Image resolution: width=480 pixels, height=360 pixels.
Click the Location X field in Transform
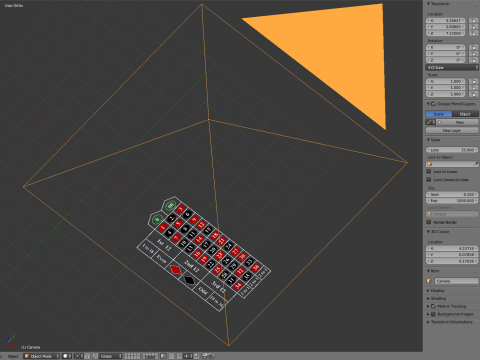click(x=446, y=20)
